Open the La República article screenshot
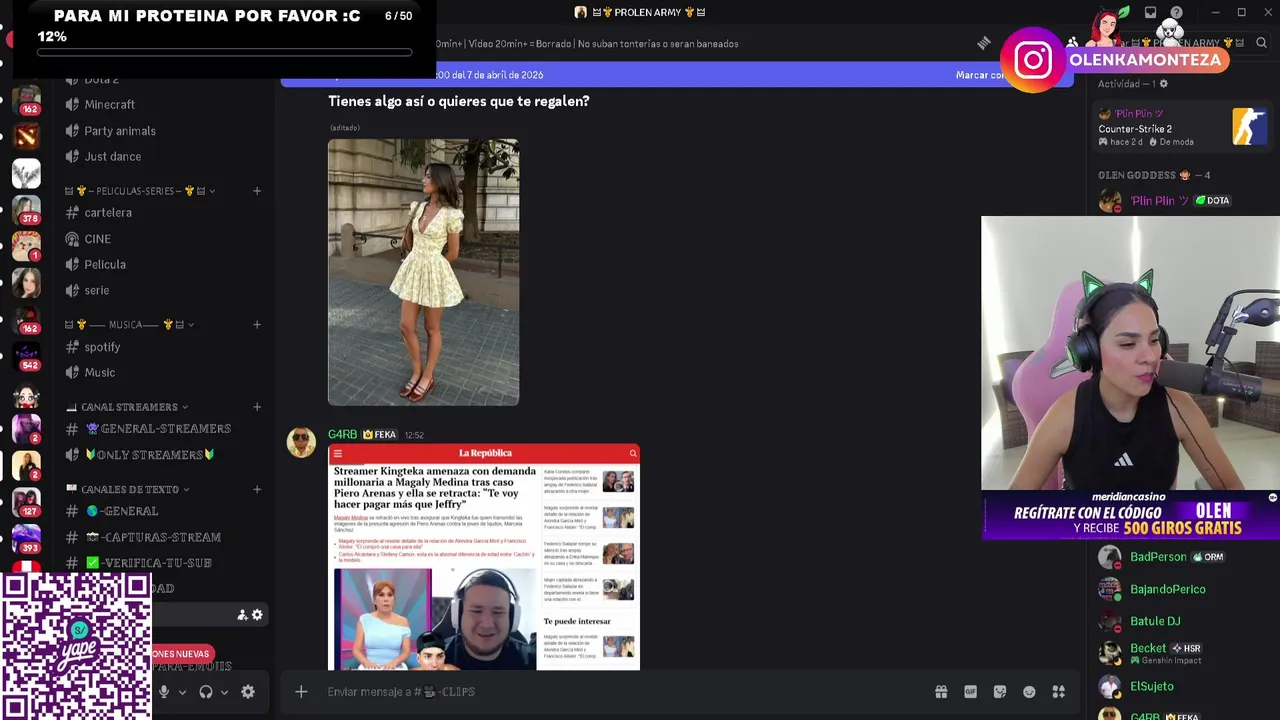The image size is (1280, 720). [484, 557]
